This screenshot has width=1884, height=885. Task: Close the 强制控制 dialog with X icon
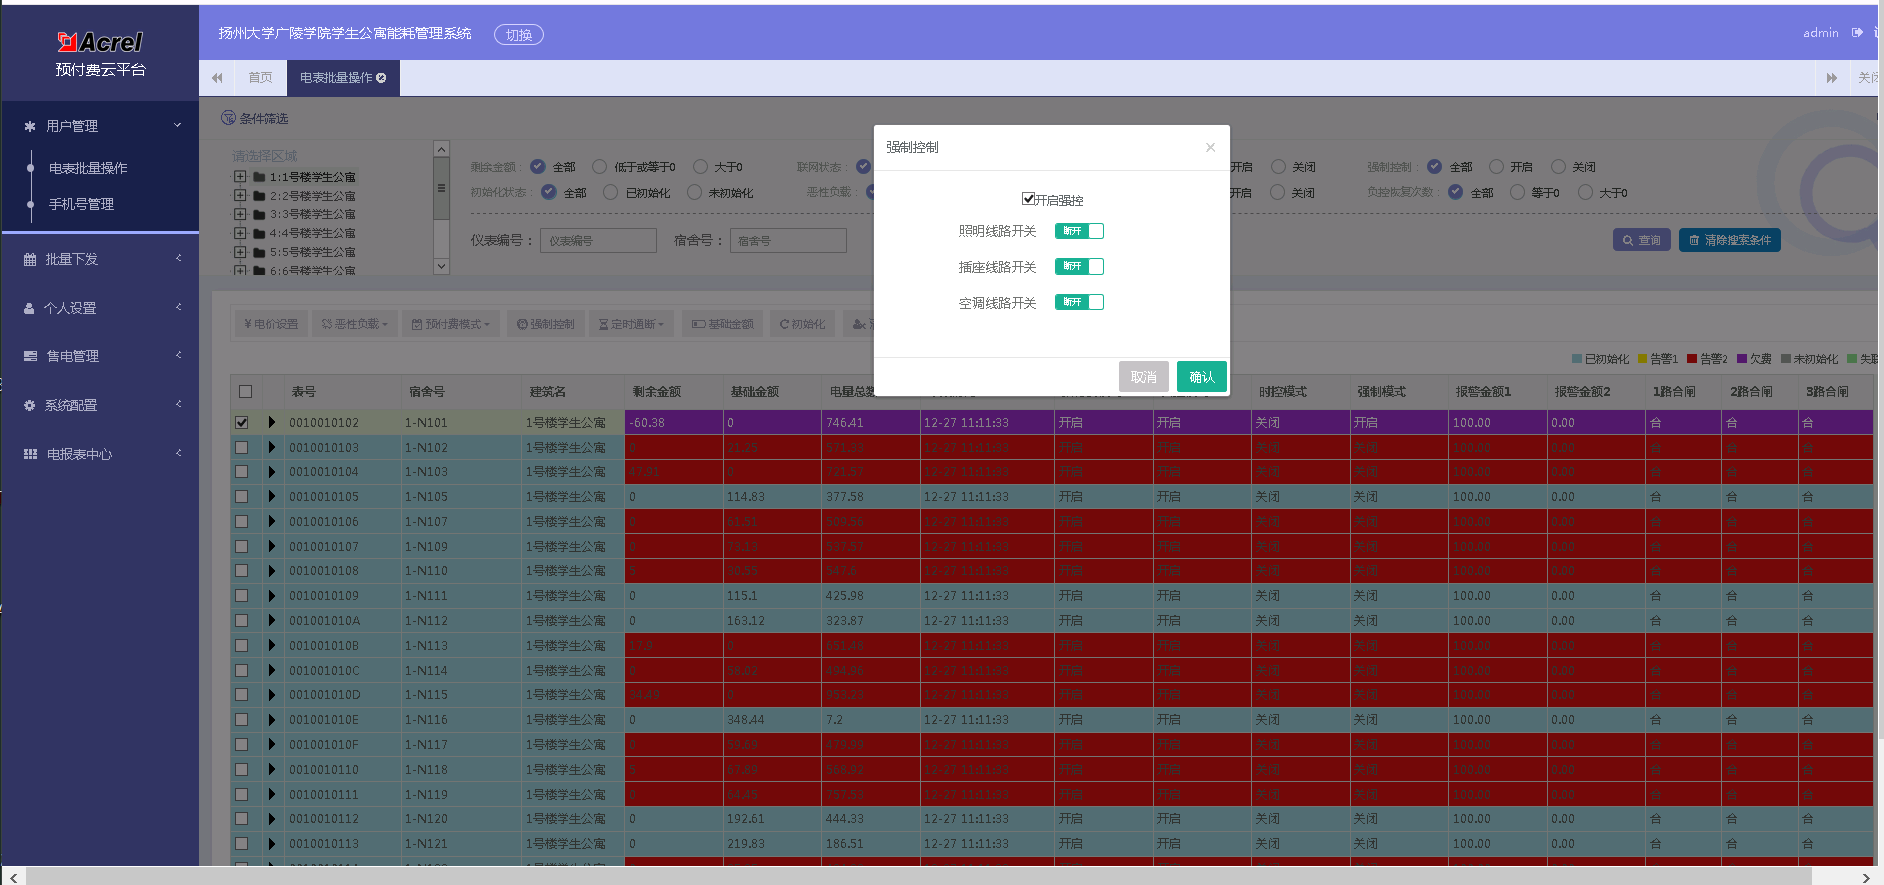point(1210,147)
